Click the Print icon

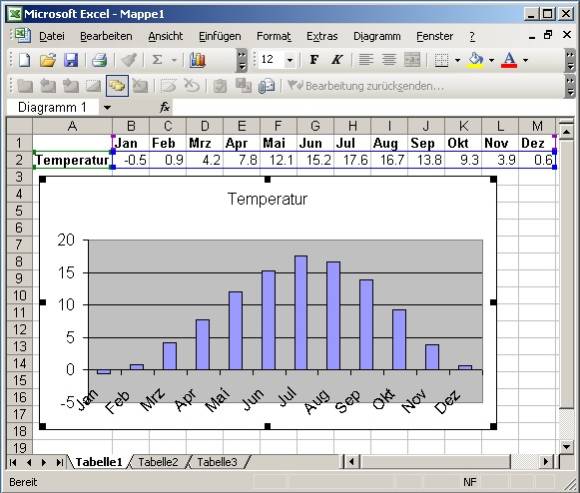pyautogui.click(x=99, y=60)
